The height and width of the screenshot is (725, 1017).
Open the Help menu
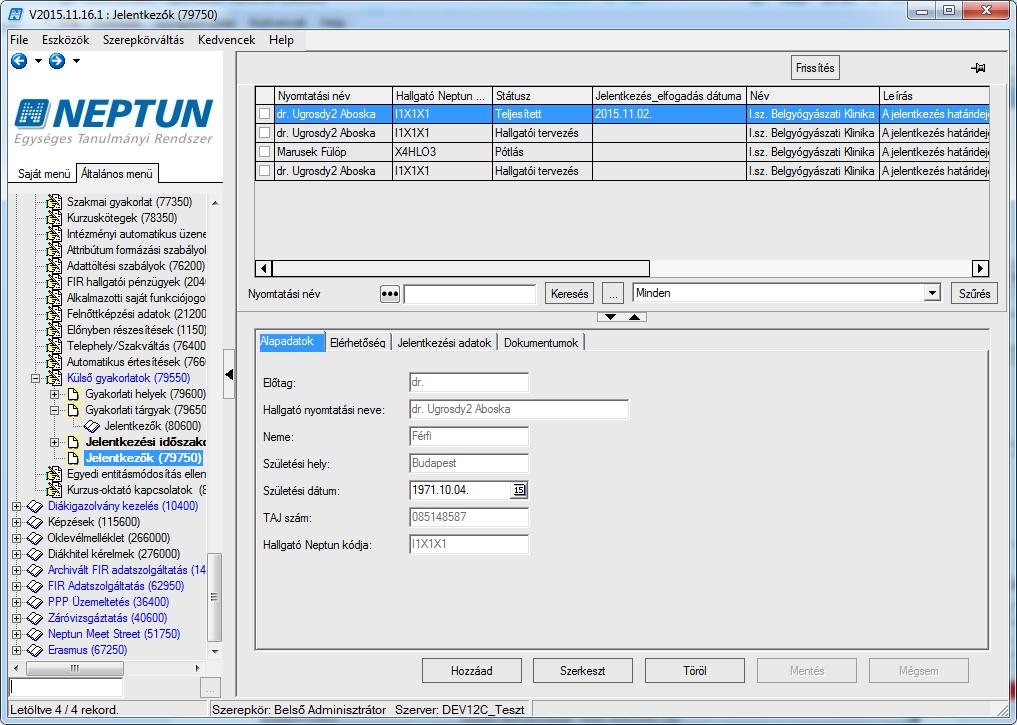click(281, 40)
